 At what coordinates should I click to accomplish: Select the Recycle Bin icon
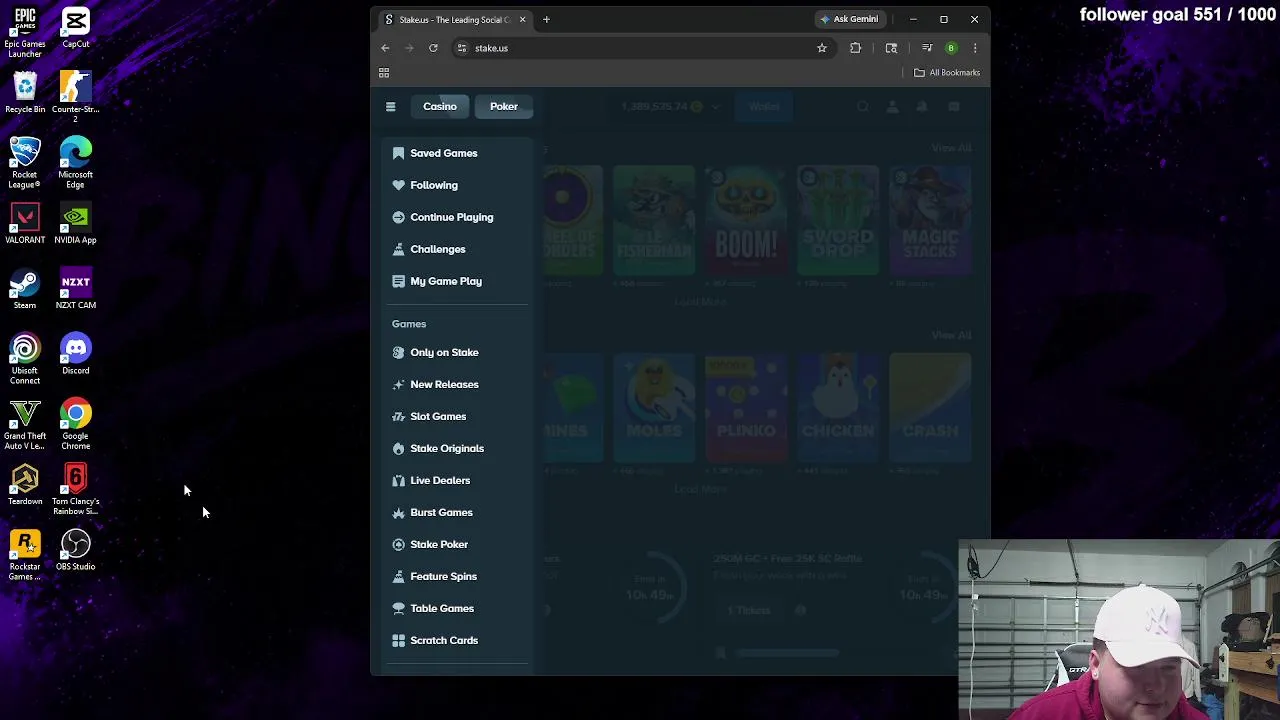click(25, 93)
